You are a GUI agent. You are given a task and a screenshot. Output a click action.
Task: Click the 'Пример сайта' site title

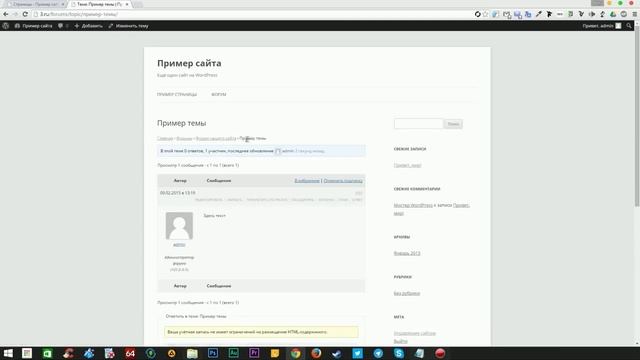(189, 63)
